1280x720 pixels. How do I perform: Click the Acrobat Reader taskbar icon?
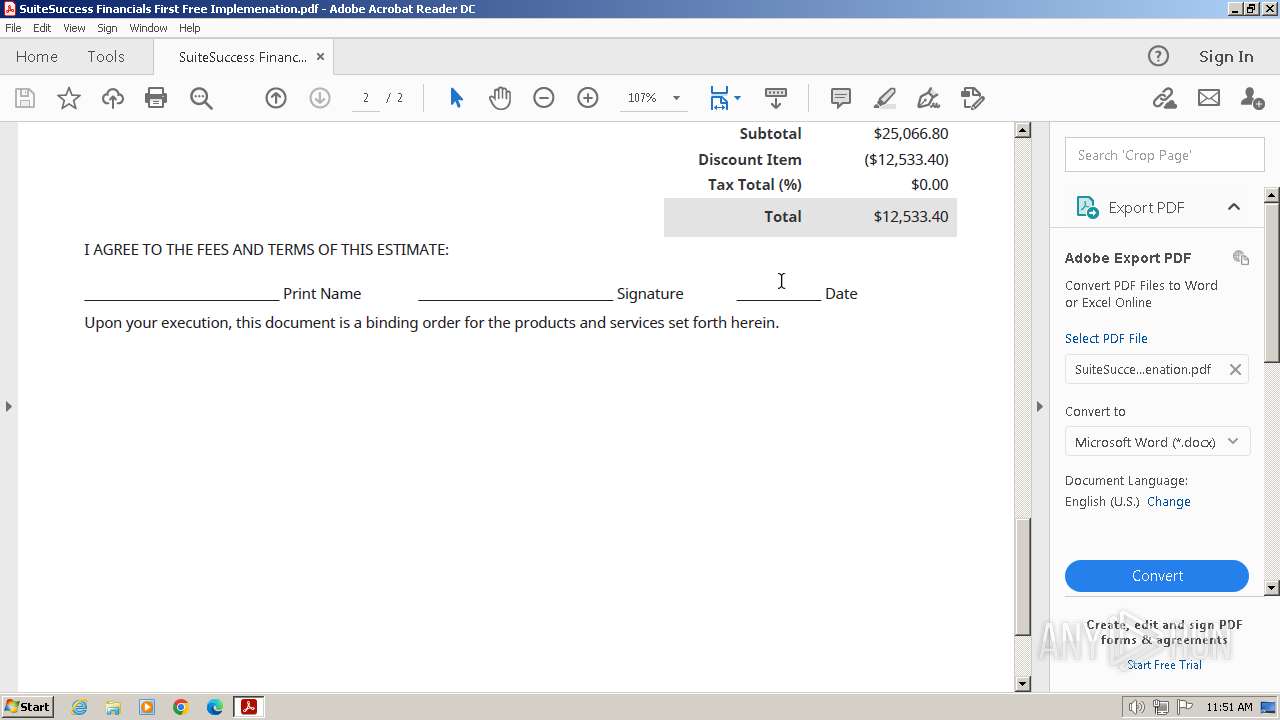tap(248, 707)
